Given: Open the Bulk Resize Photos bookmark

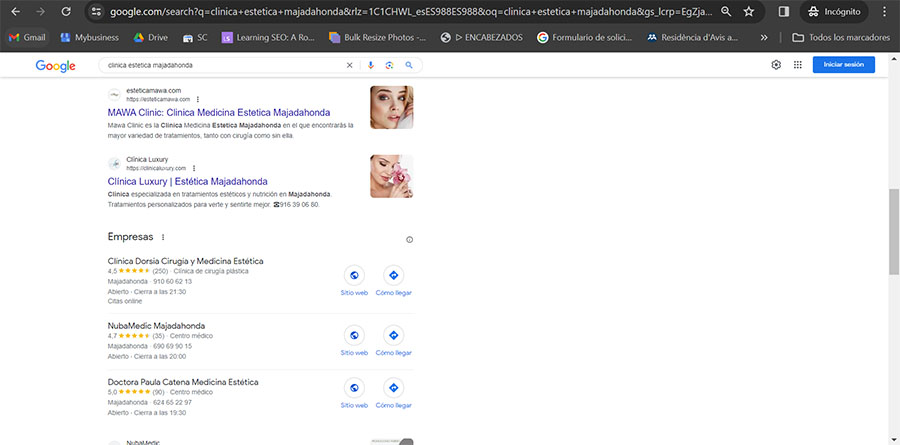Looking at the screenshot, I should (378, 37).
